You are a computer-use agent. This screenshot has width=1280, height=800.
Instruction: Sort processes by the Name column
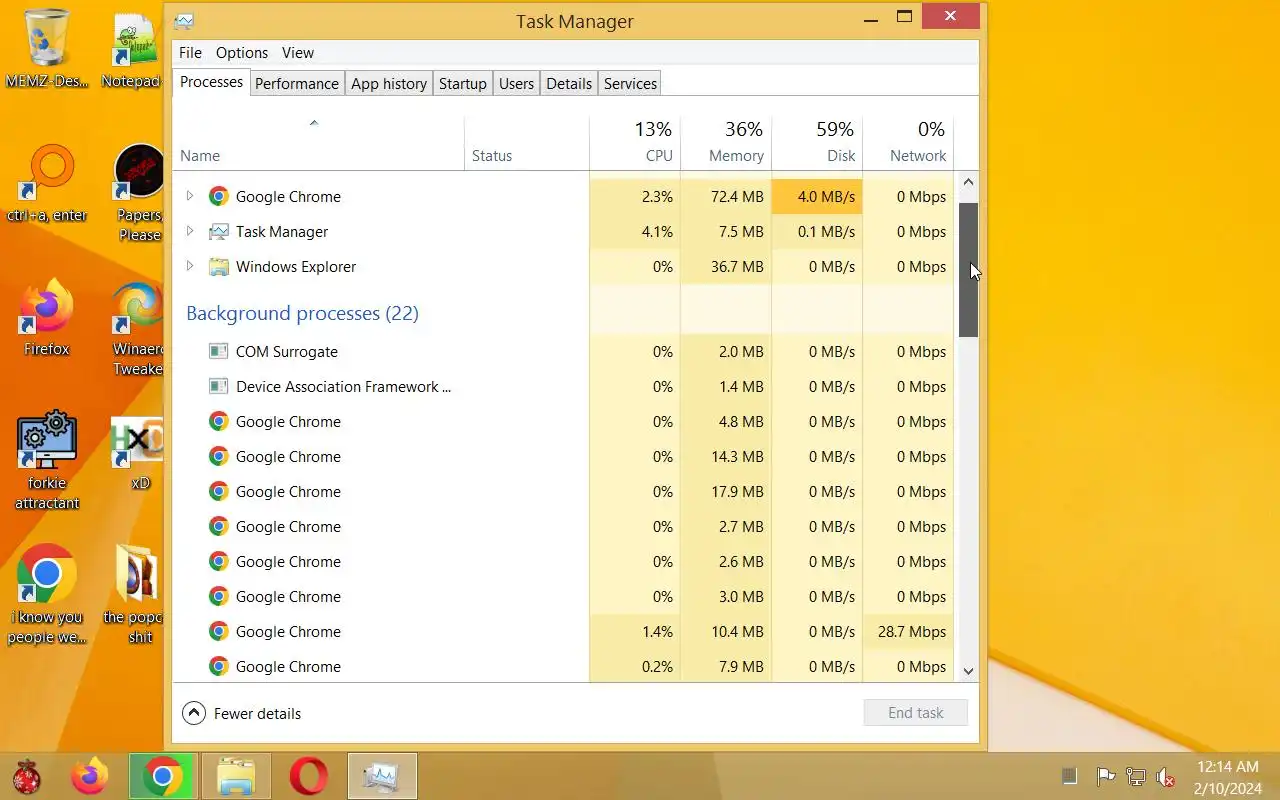point(318,143)
